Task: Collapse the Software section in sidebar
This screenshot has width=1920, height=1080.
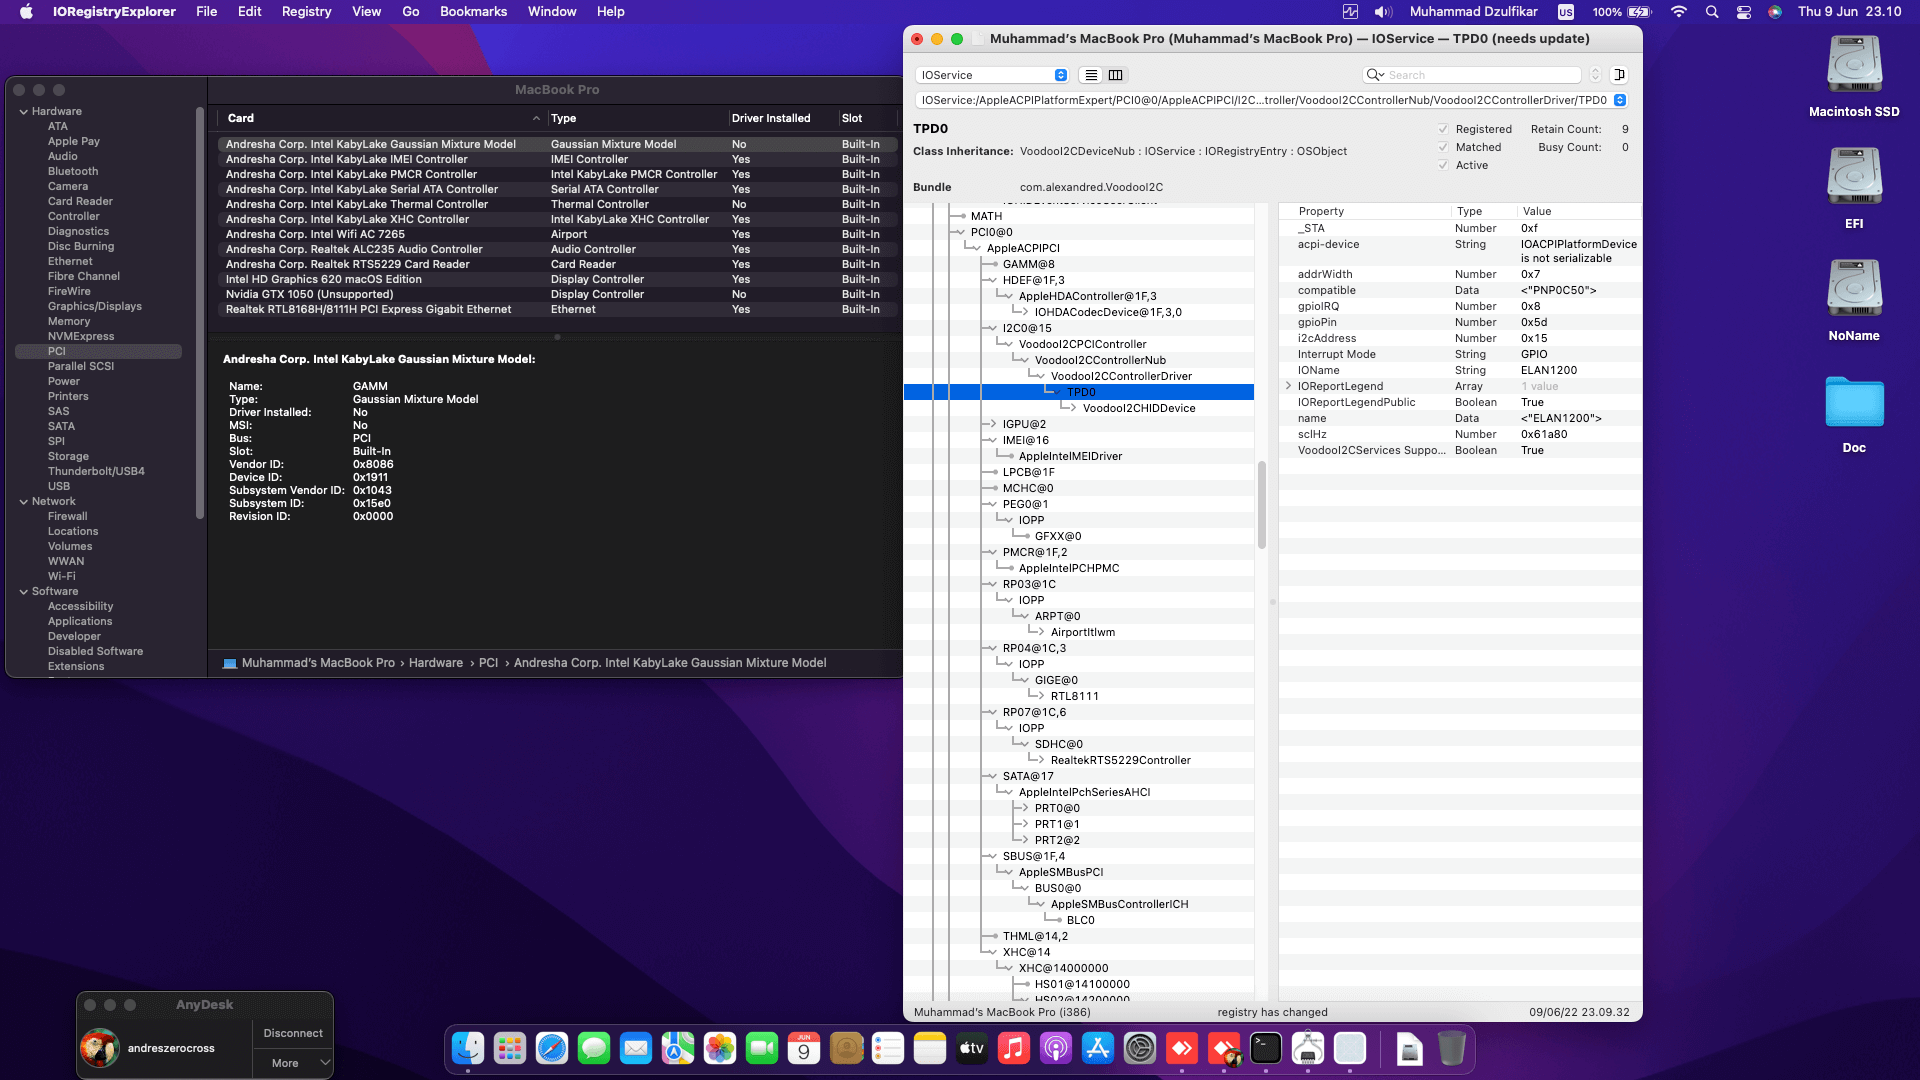Action: (24, 591)
